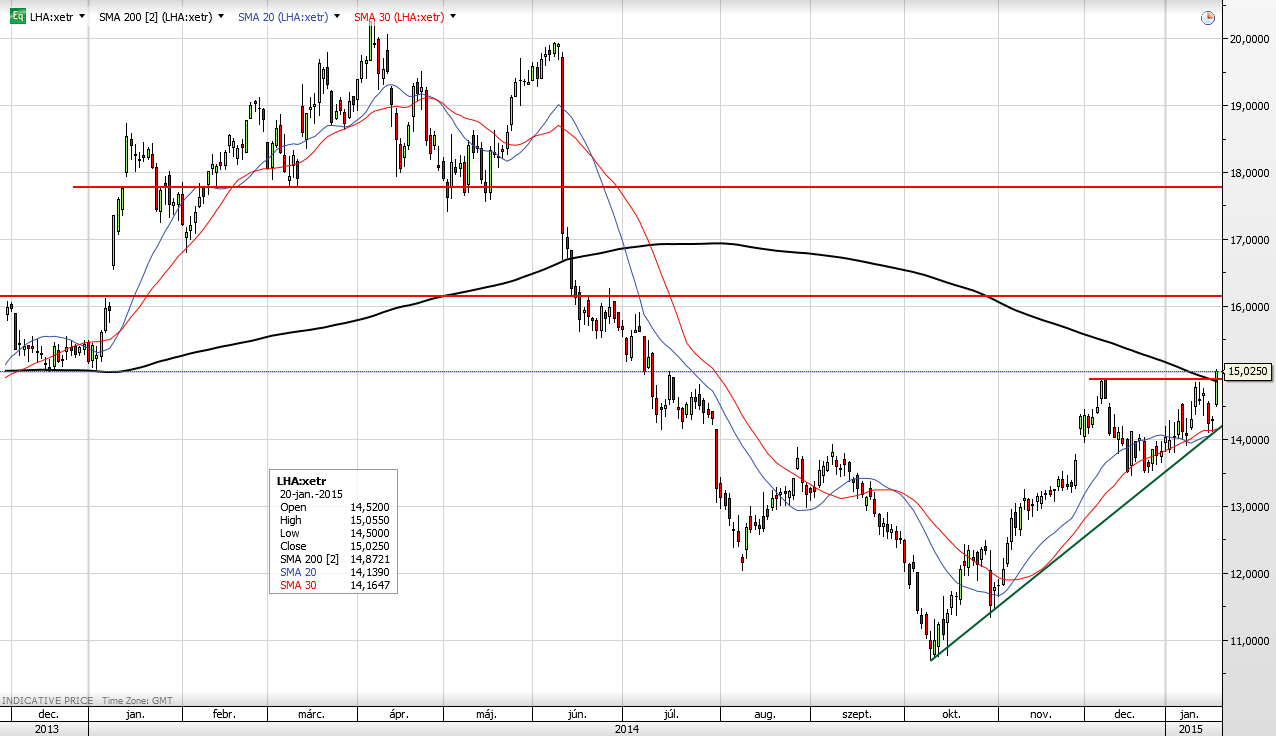Open the blue SMA 20 (LHA:xetr) dropdown
Image resolution: width=1276 pixels, height=736 pixels.
click(x=337, y=17)
